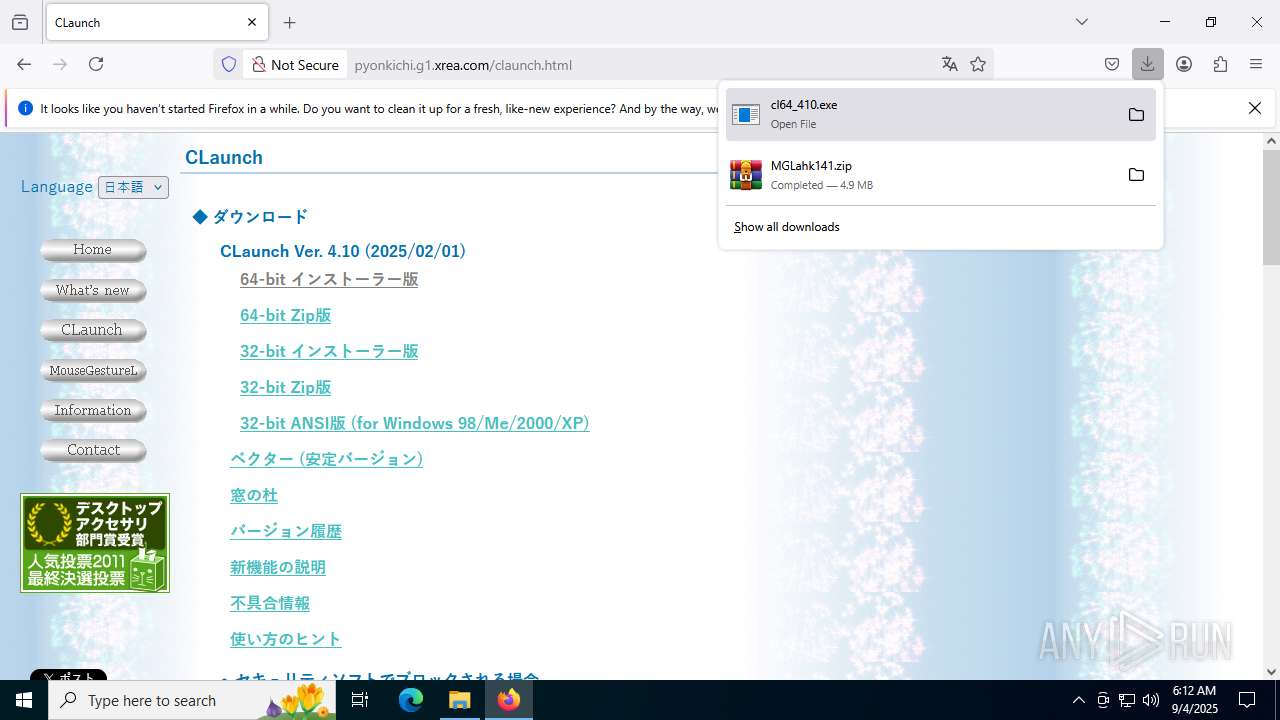Select the CLaunch browser tab
The image size is (1280, 720).
(x=156, y=22)
